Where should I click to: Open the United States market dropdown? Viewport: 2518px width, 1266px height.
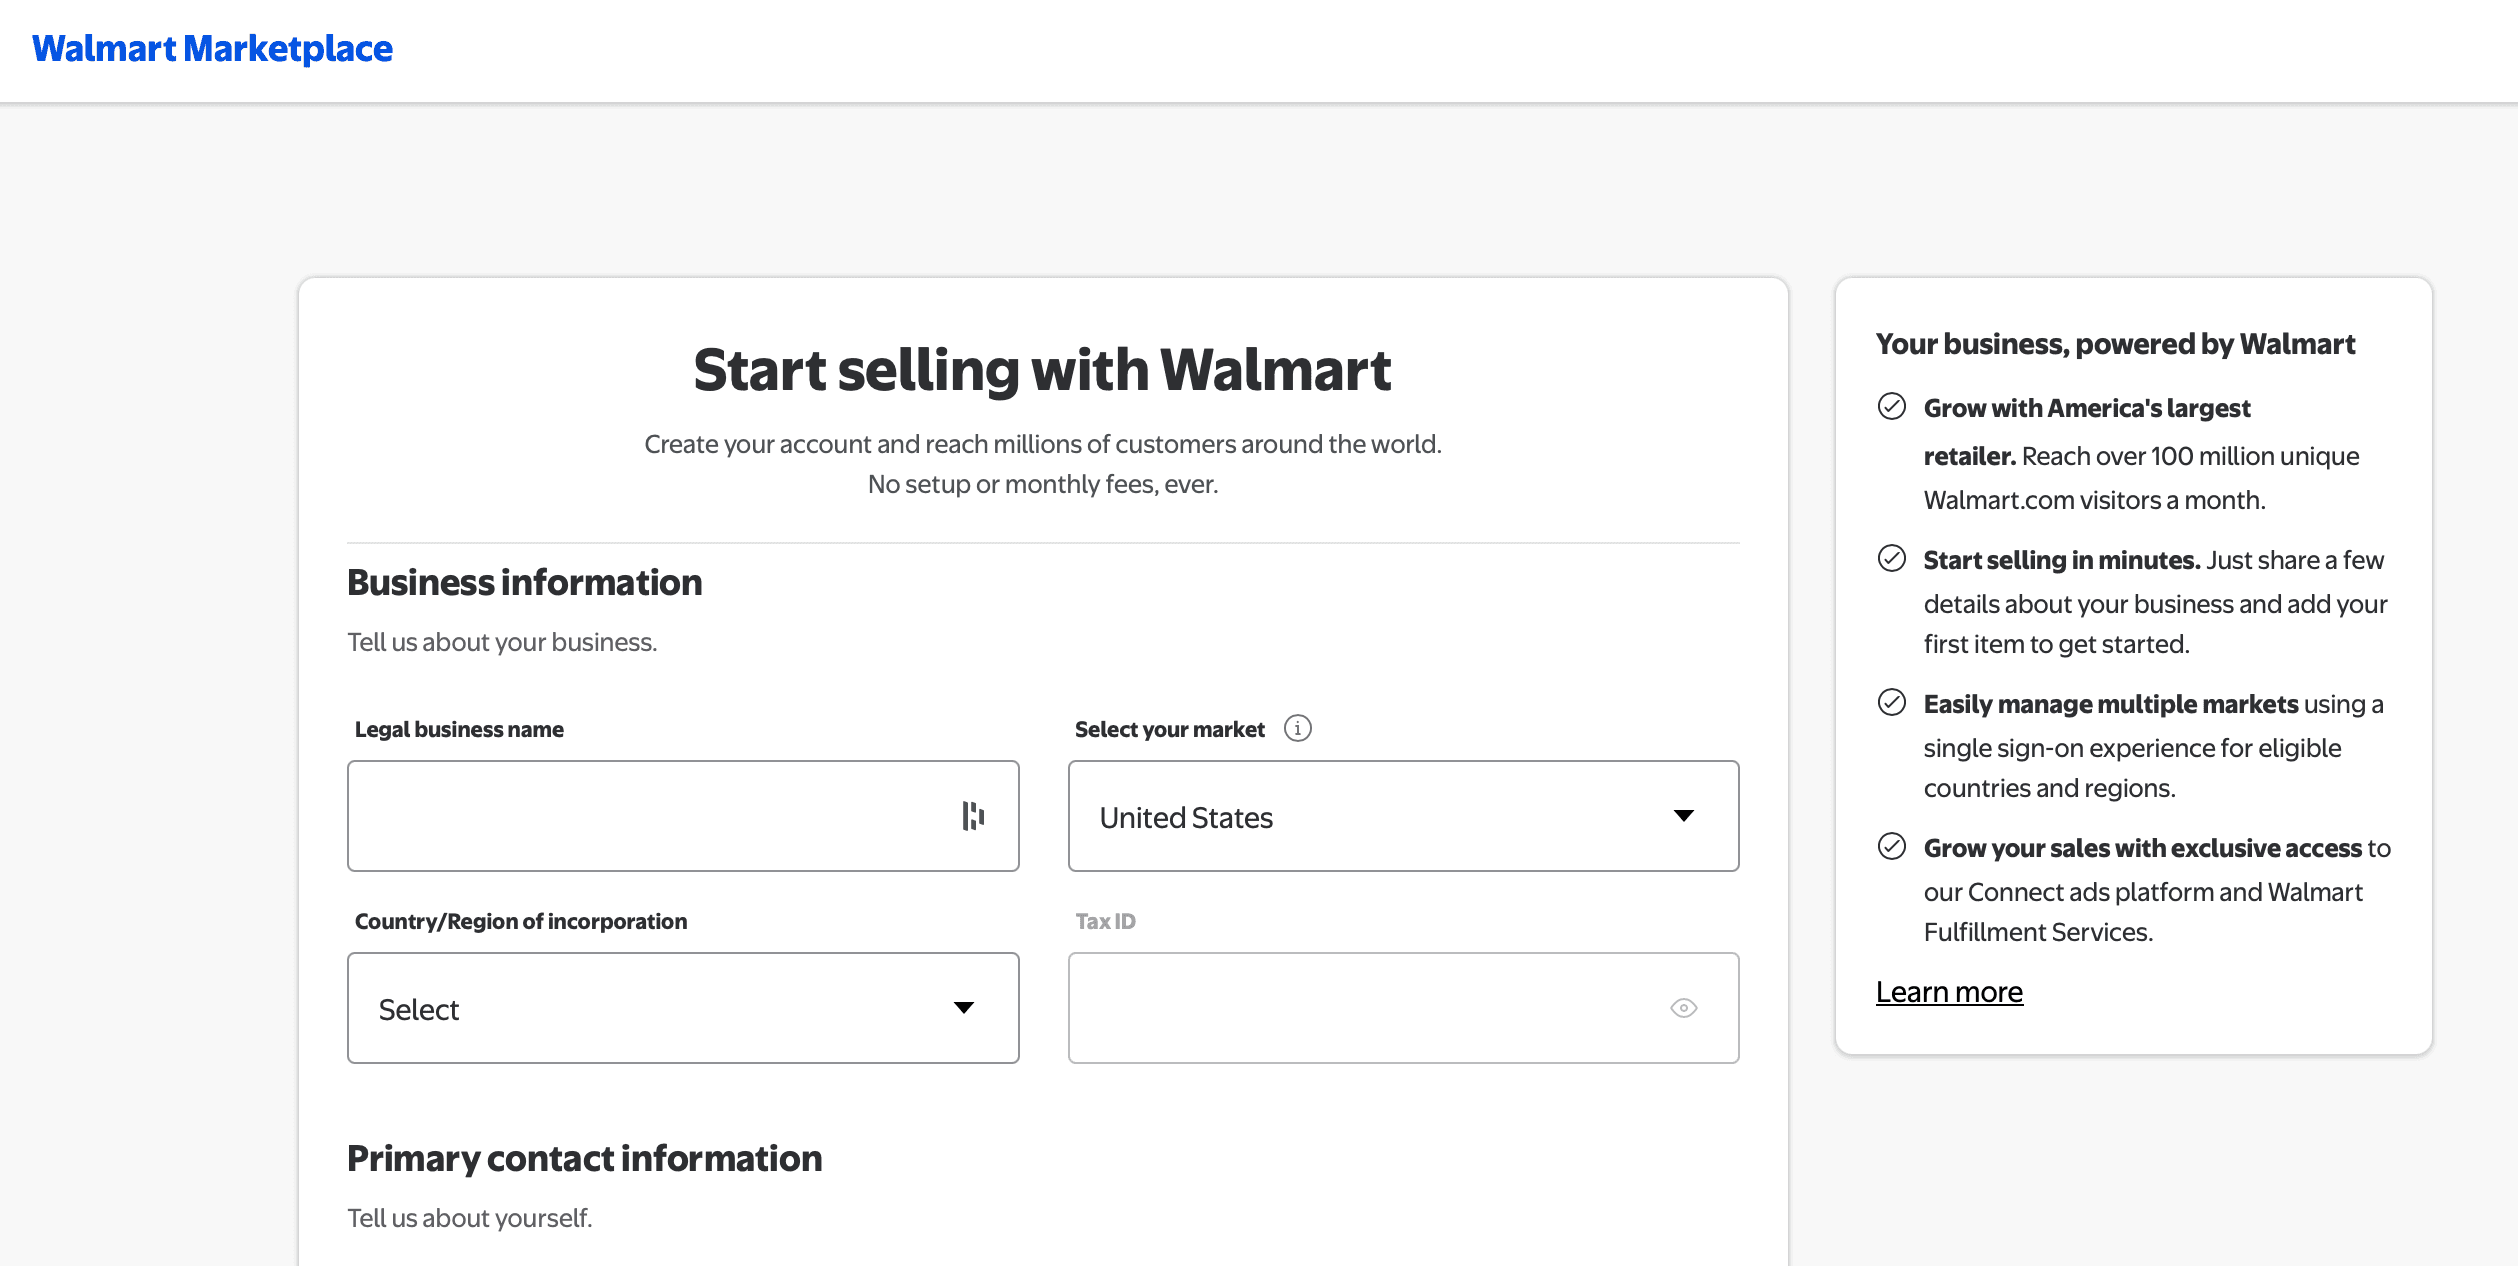coord(1403,816)
